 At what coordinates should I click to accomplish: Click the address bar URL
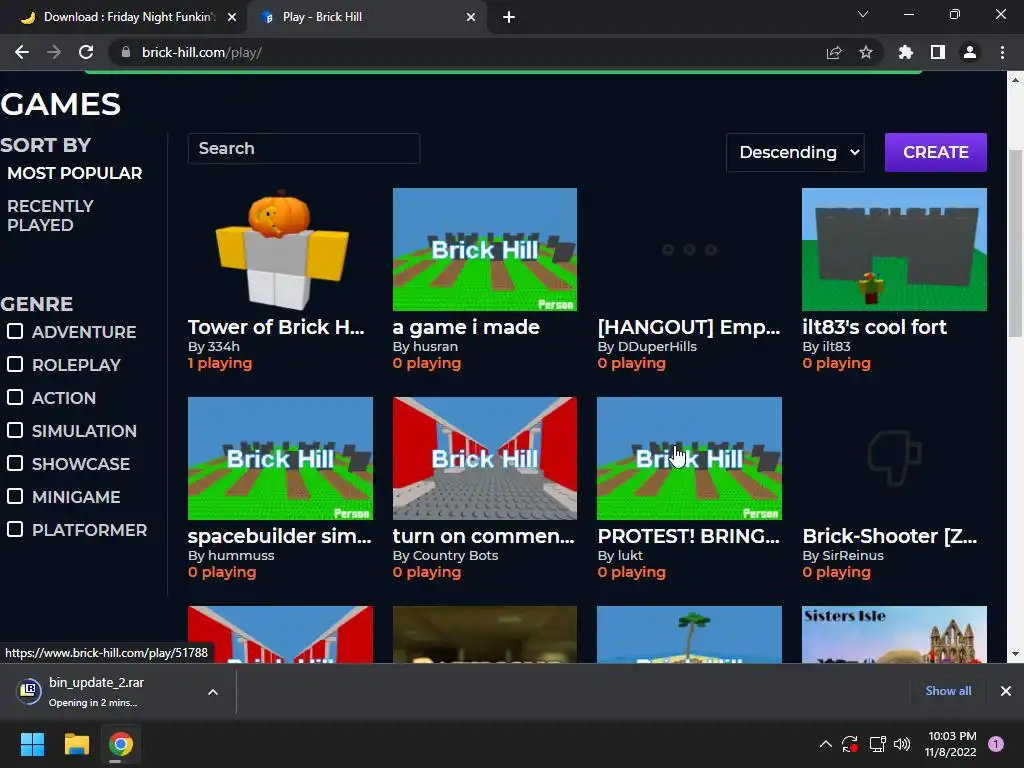pos(202,52)
